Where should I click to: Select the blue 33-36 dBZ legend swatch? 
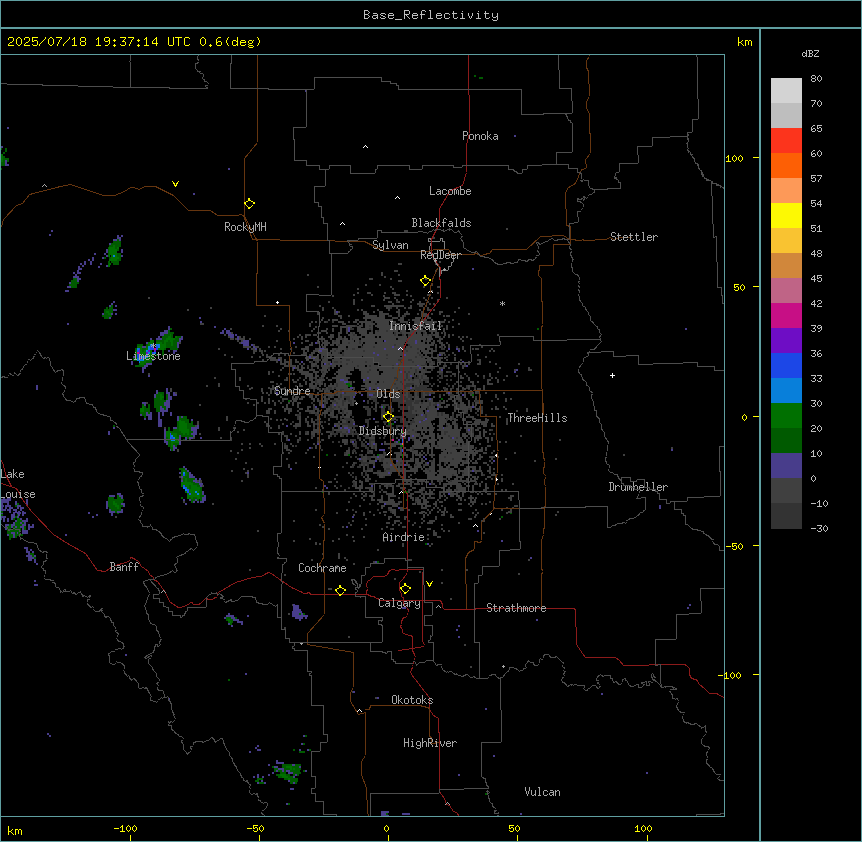786,365
